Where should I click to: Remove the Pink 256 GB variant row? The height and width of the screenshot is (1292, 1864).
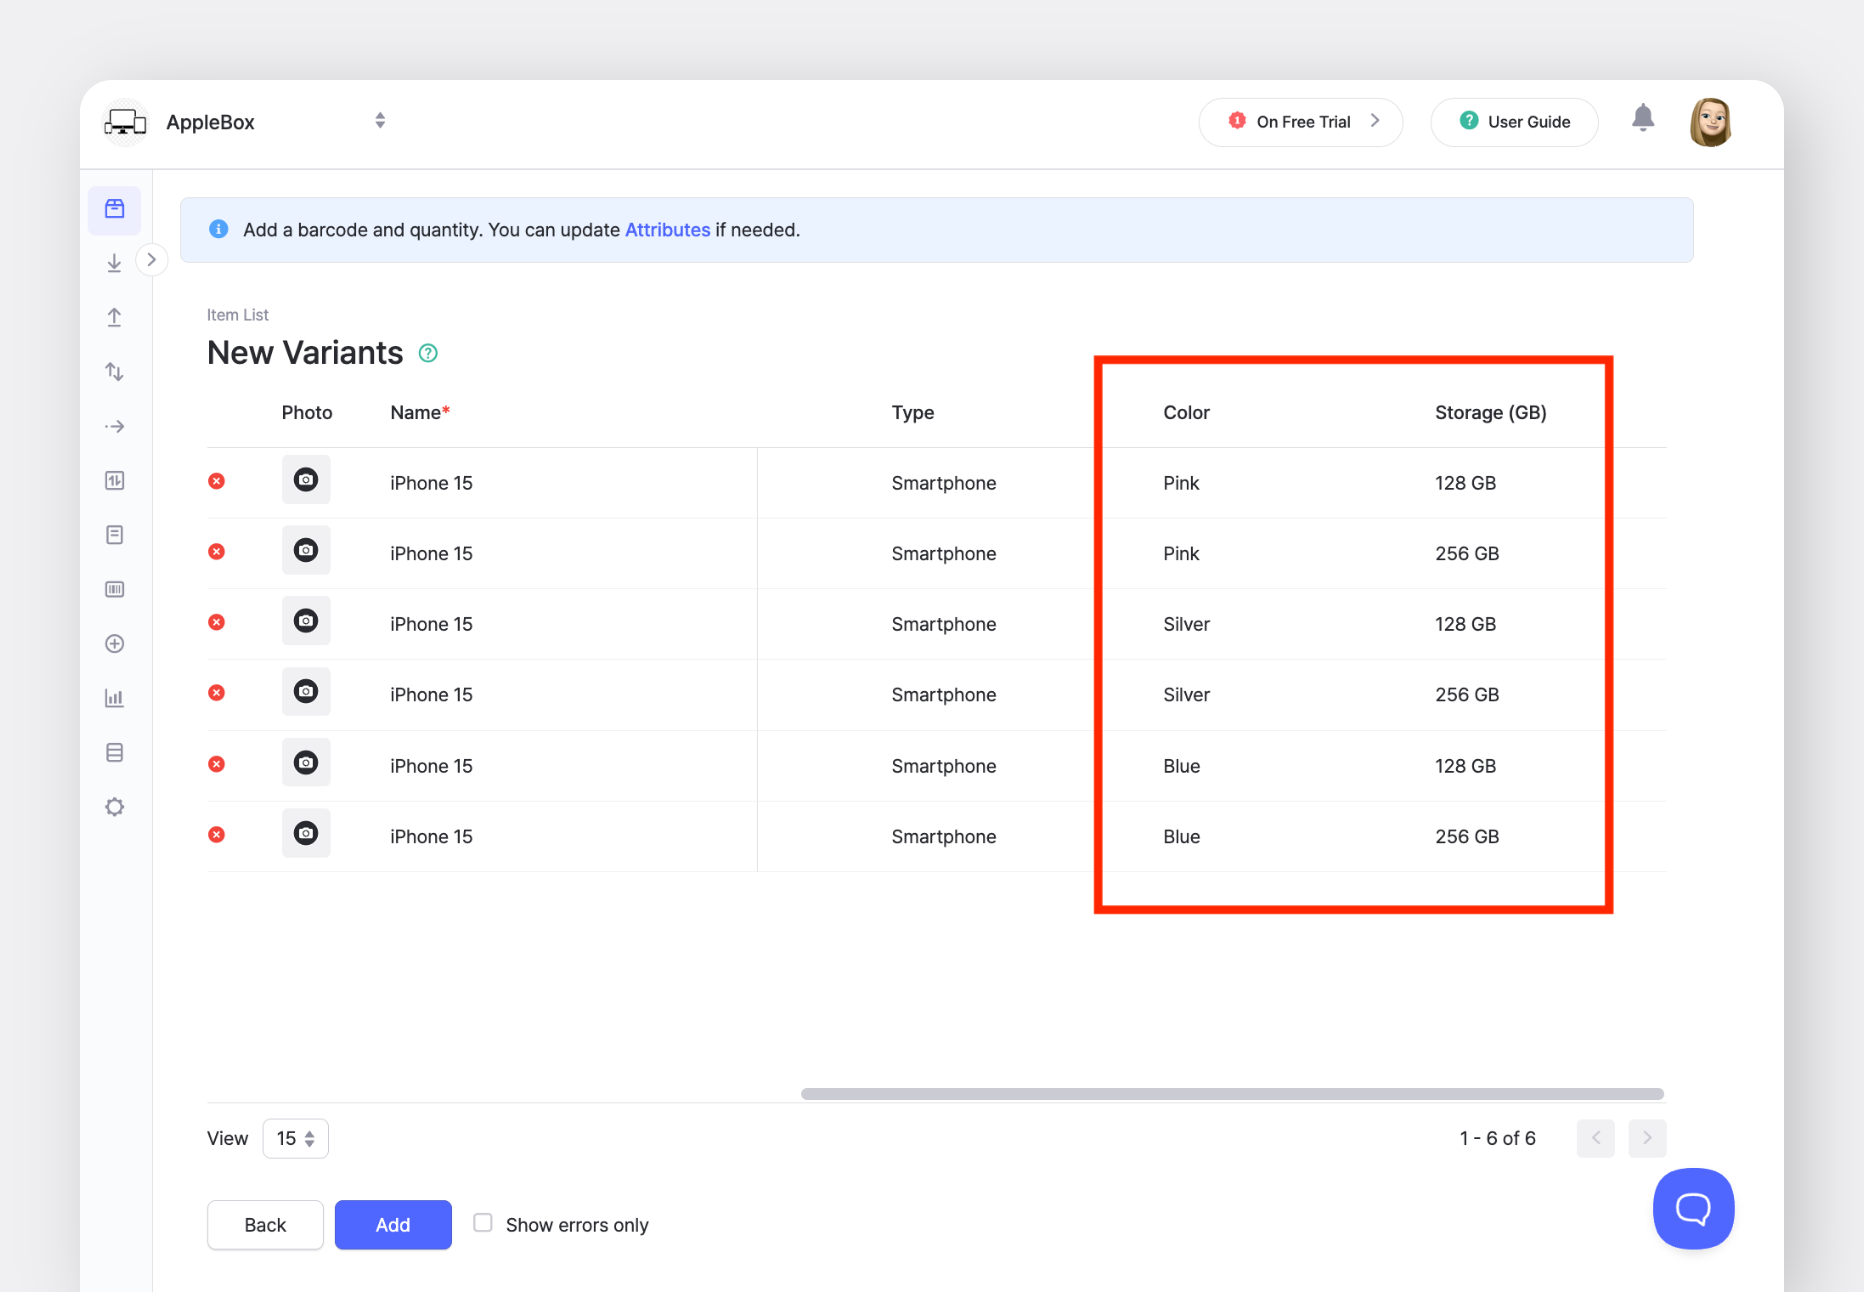(216, 552)
